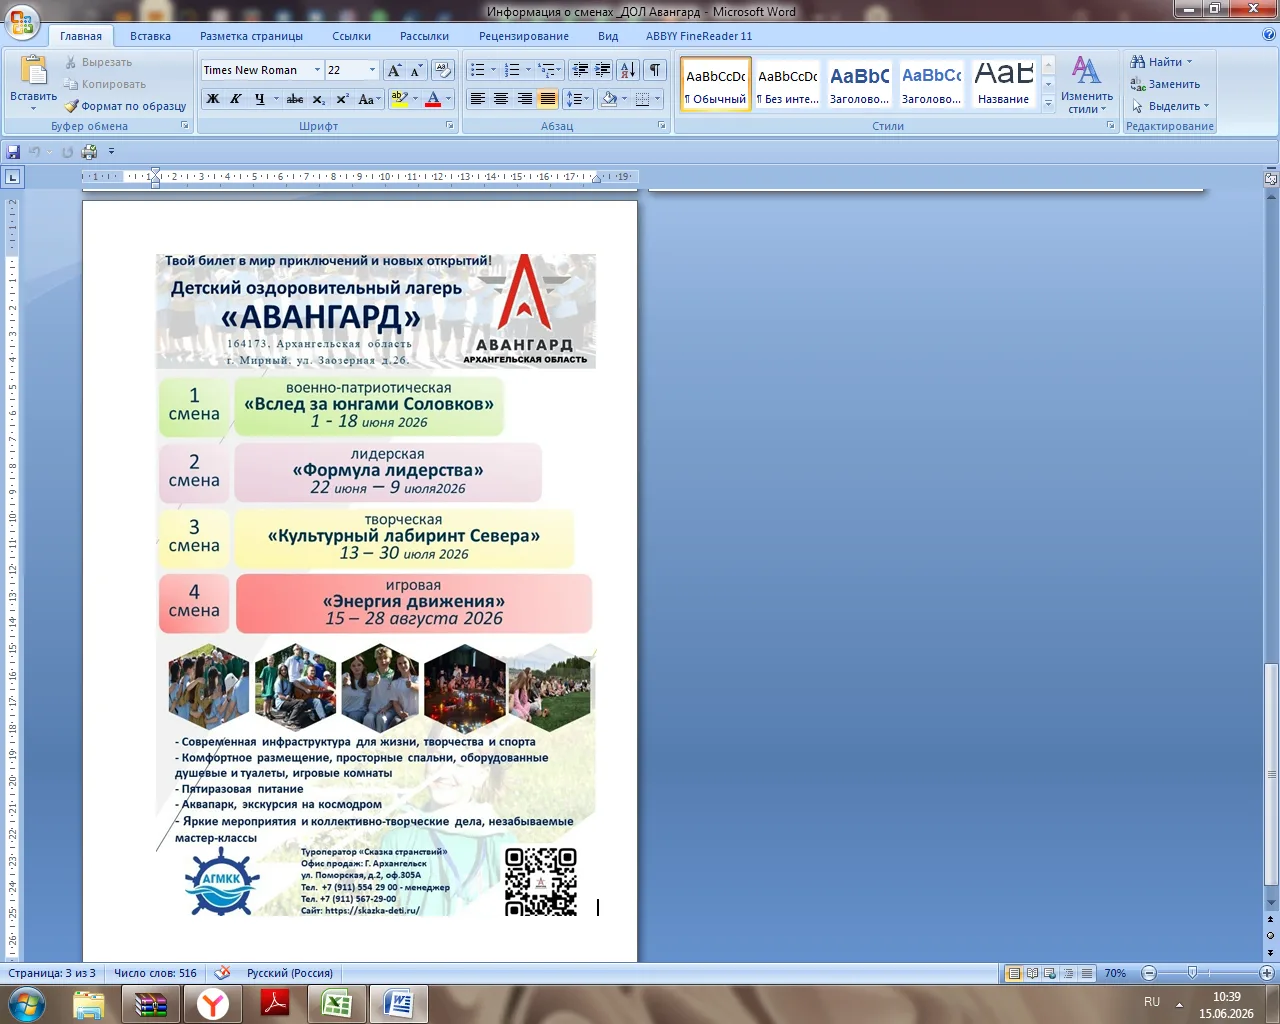This screenshot has width=1280, height=1024.
Task: Click the Sort icon in Paragraph group
Action: coord(627,70)
